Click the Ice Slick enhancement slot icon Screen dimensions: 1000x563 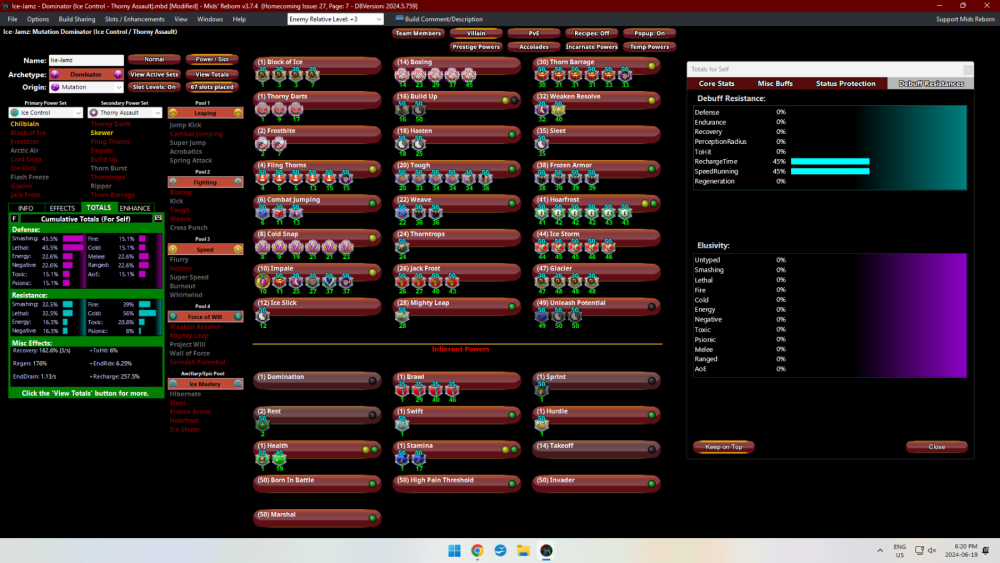[x=263, y=315]
